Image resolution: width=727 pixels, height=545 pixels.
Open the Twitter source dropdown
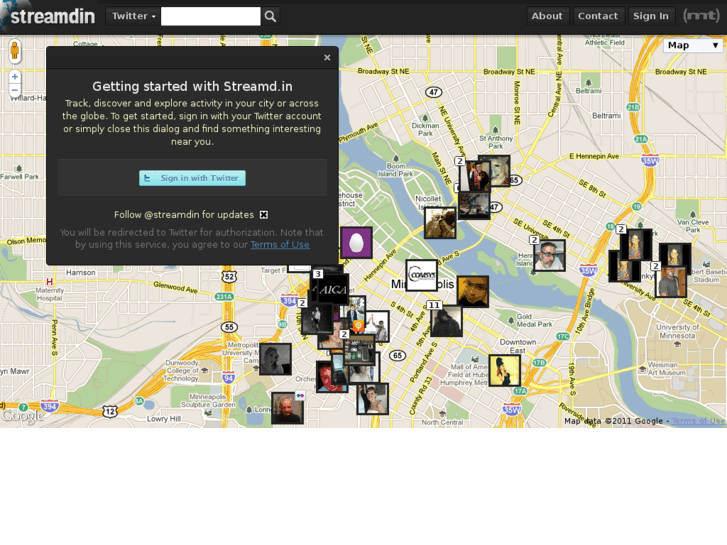(x=134, y=16)
